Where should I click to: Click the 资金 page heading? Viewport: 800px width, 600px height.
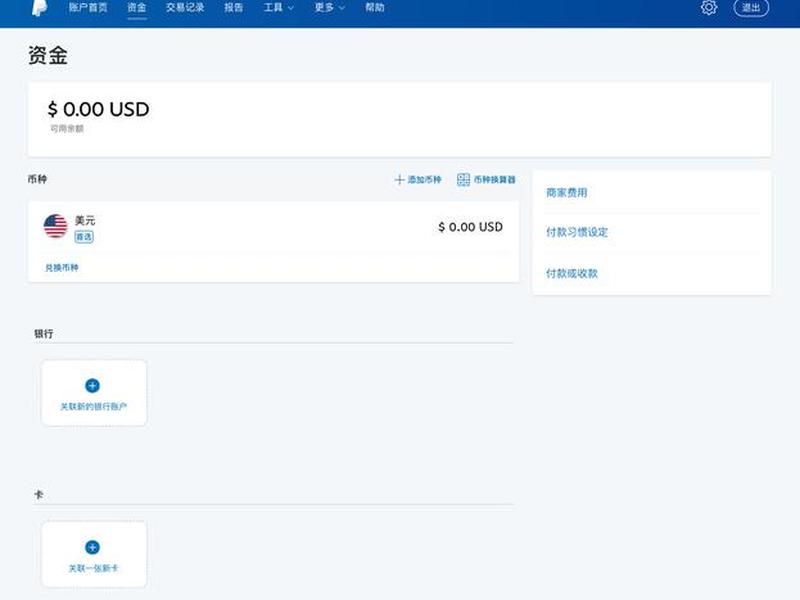coord(48,55)
